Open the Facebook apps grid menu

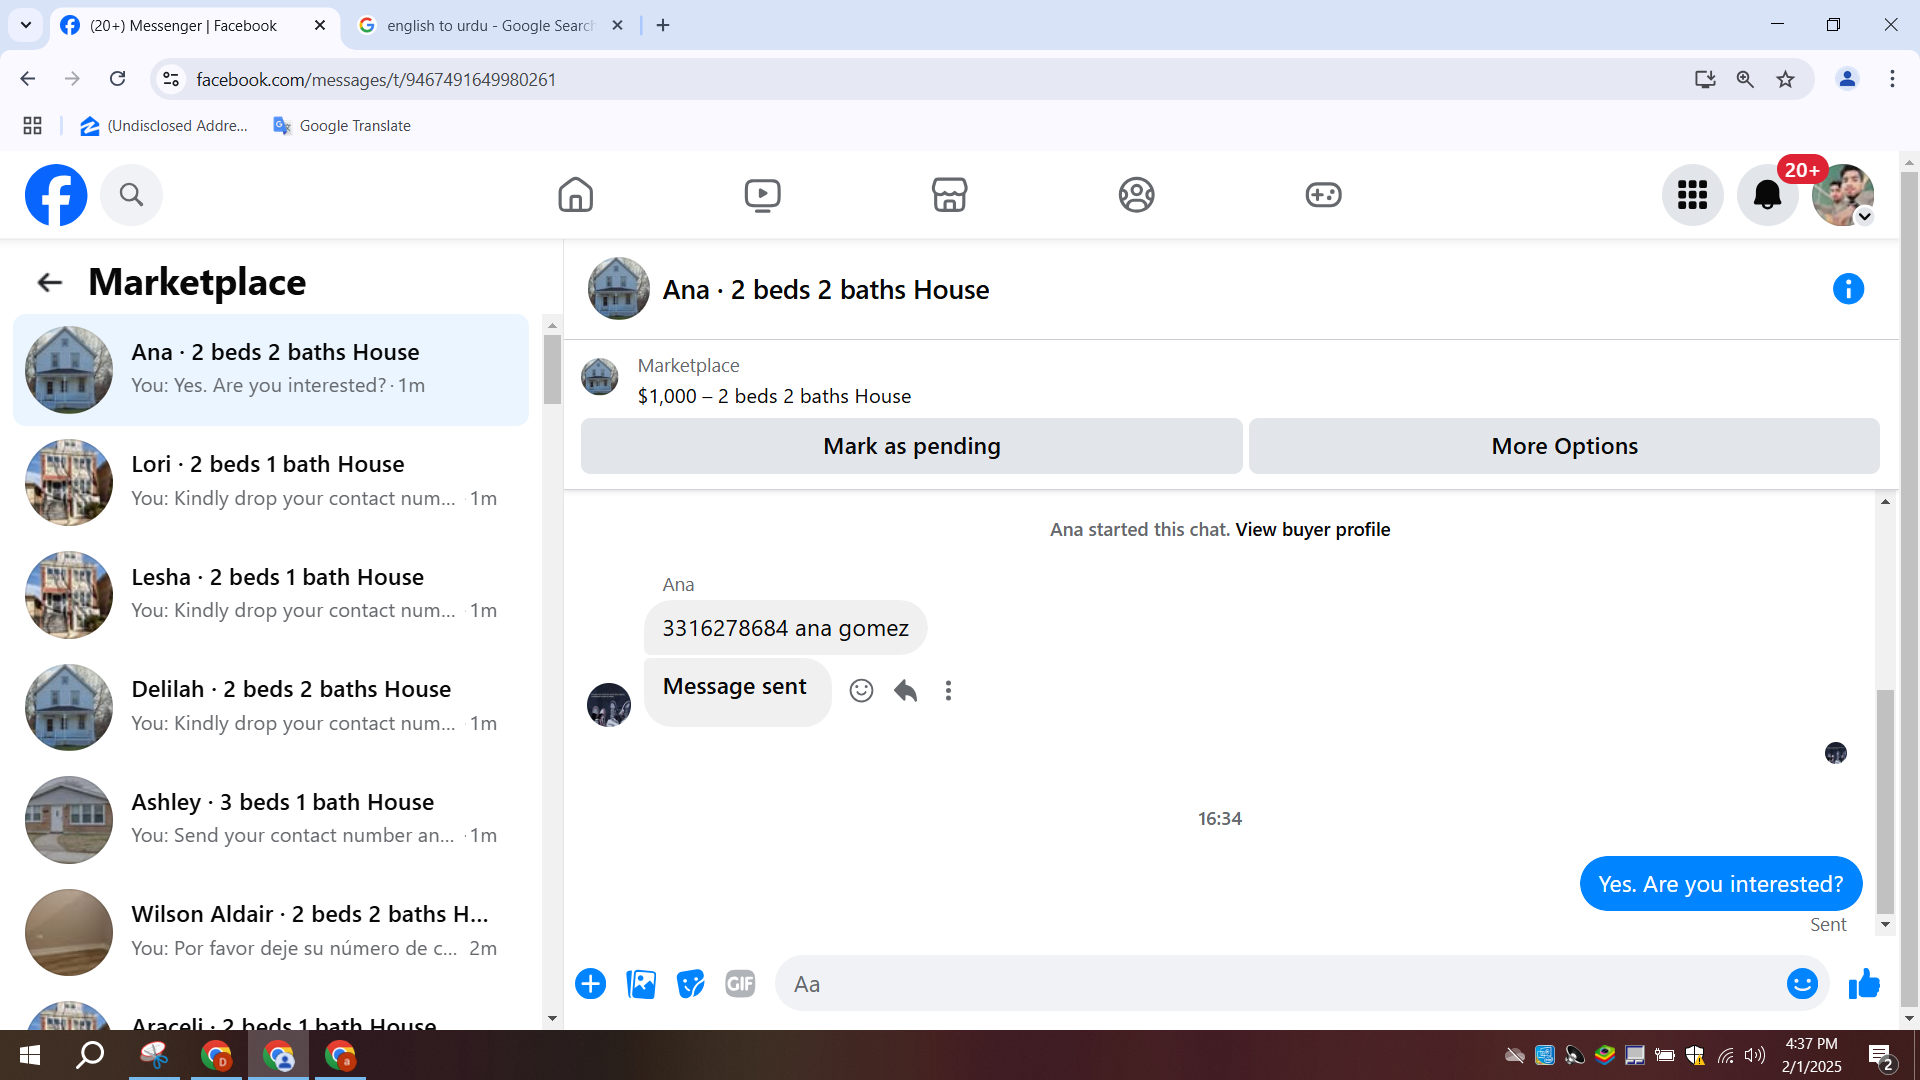point(1692,195)
